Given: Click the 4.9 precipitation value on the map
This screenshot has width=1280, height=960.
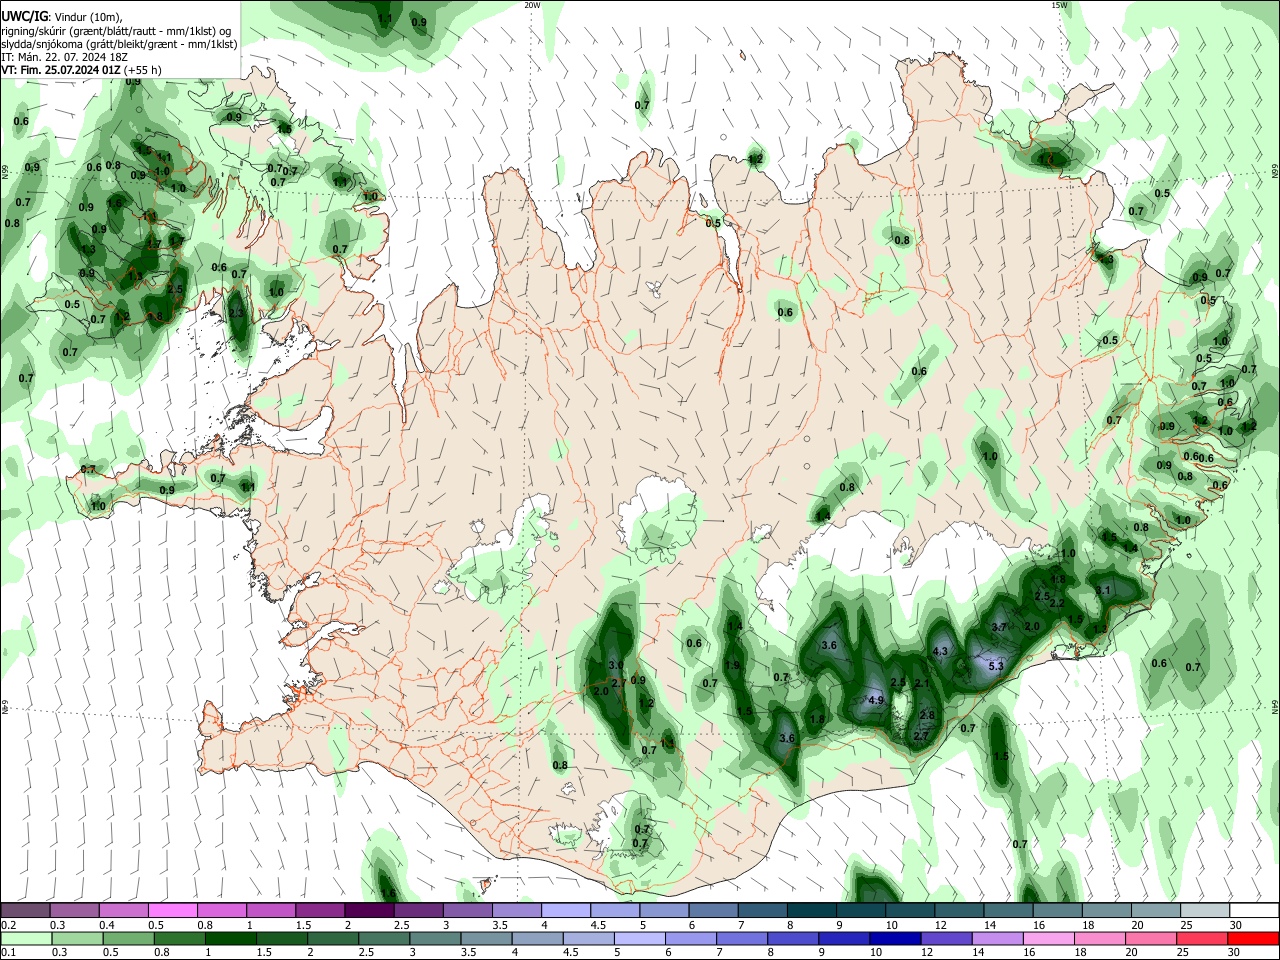Looking at the screenshot, I should (876, 700).
